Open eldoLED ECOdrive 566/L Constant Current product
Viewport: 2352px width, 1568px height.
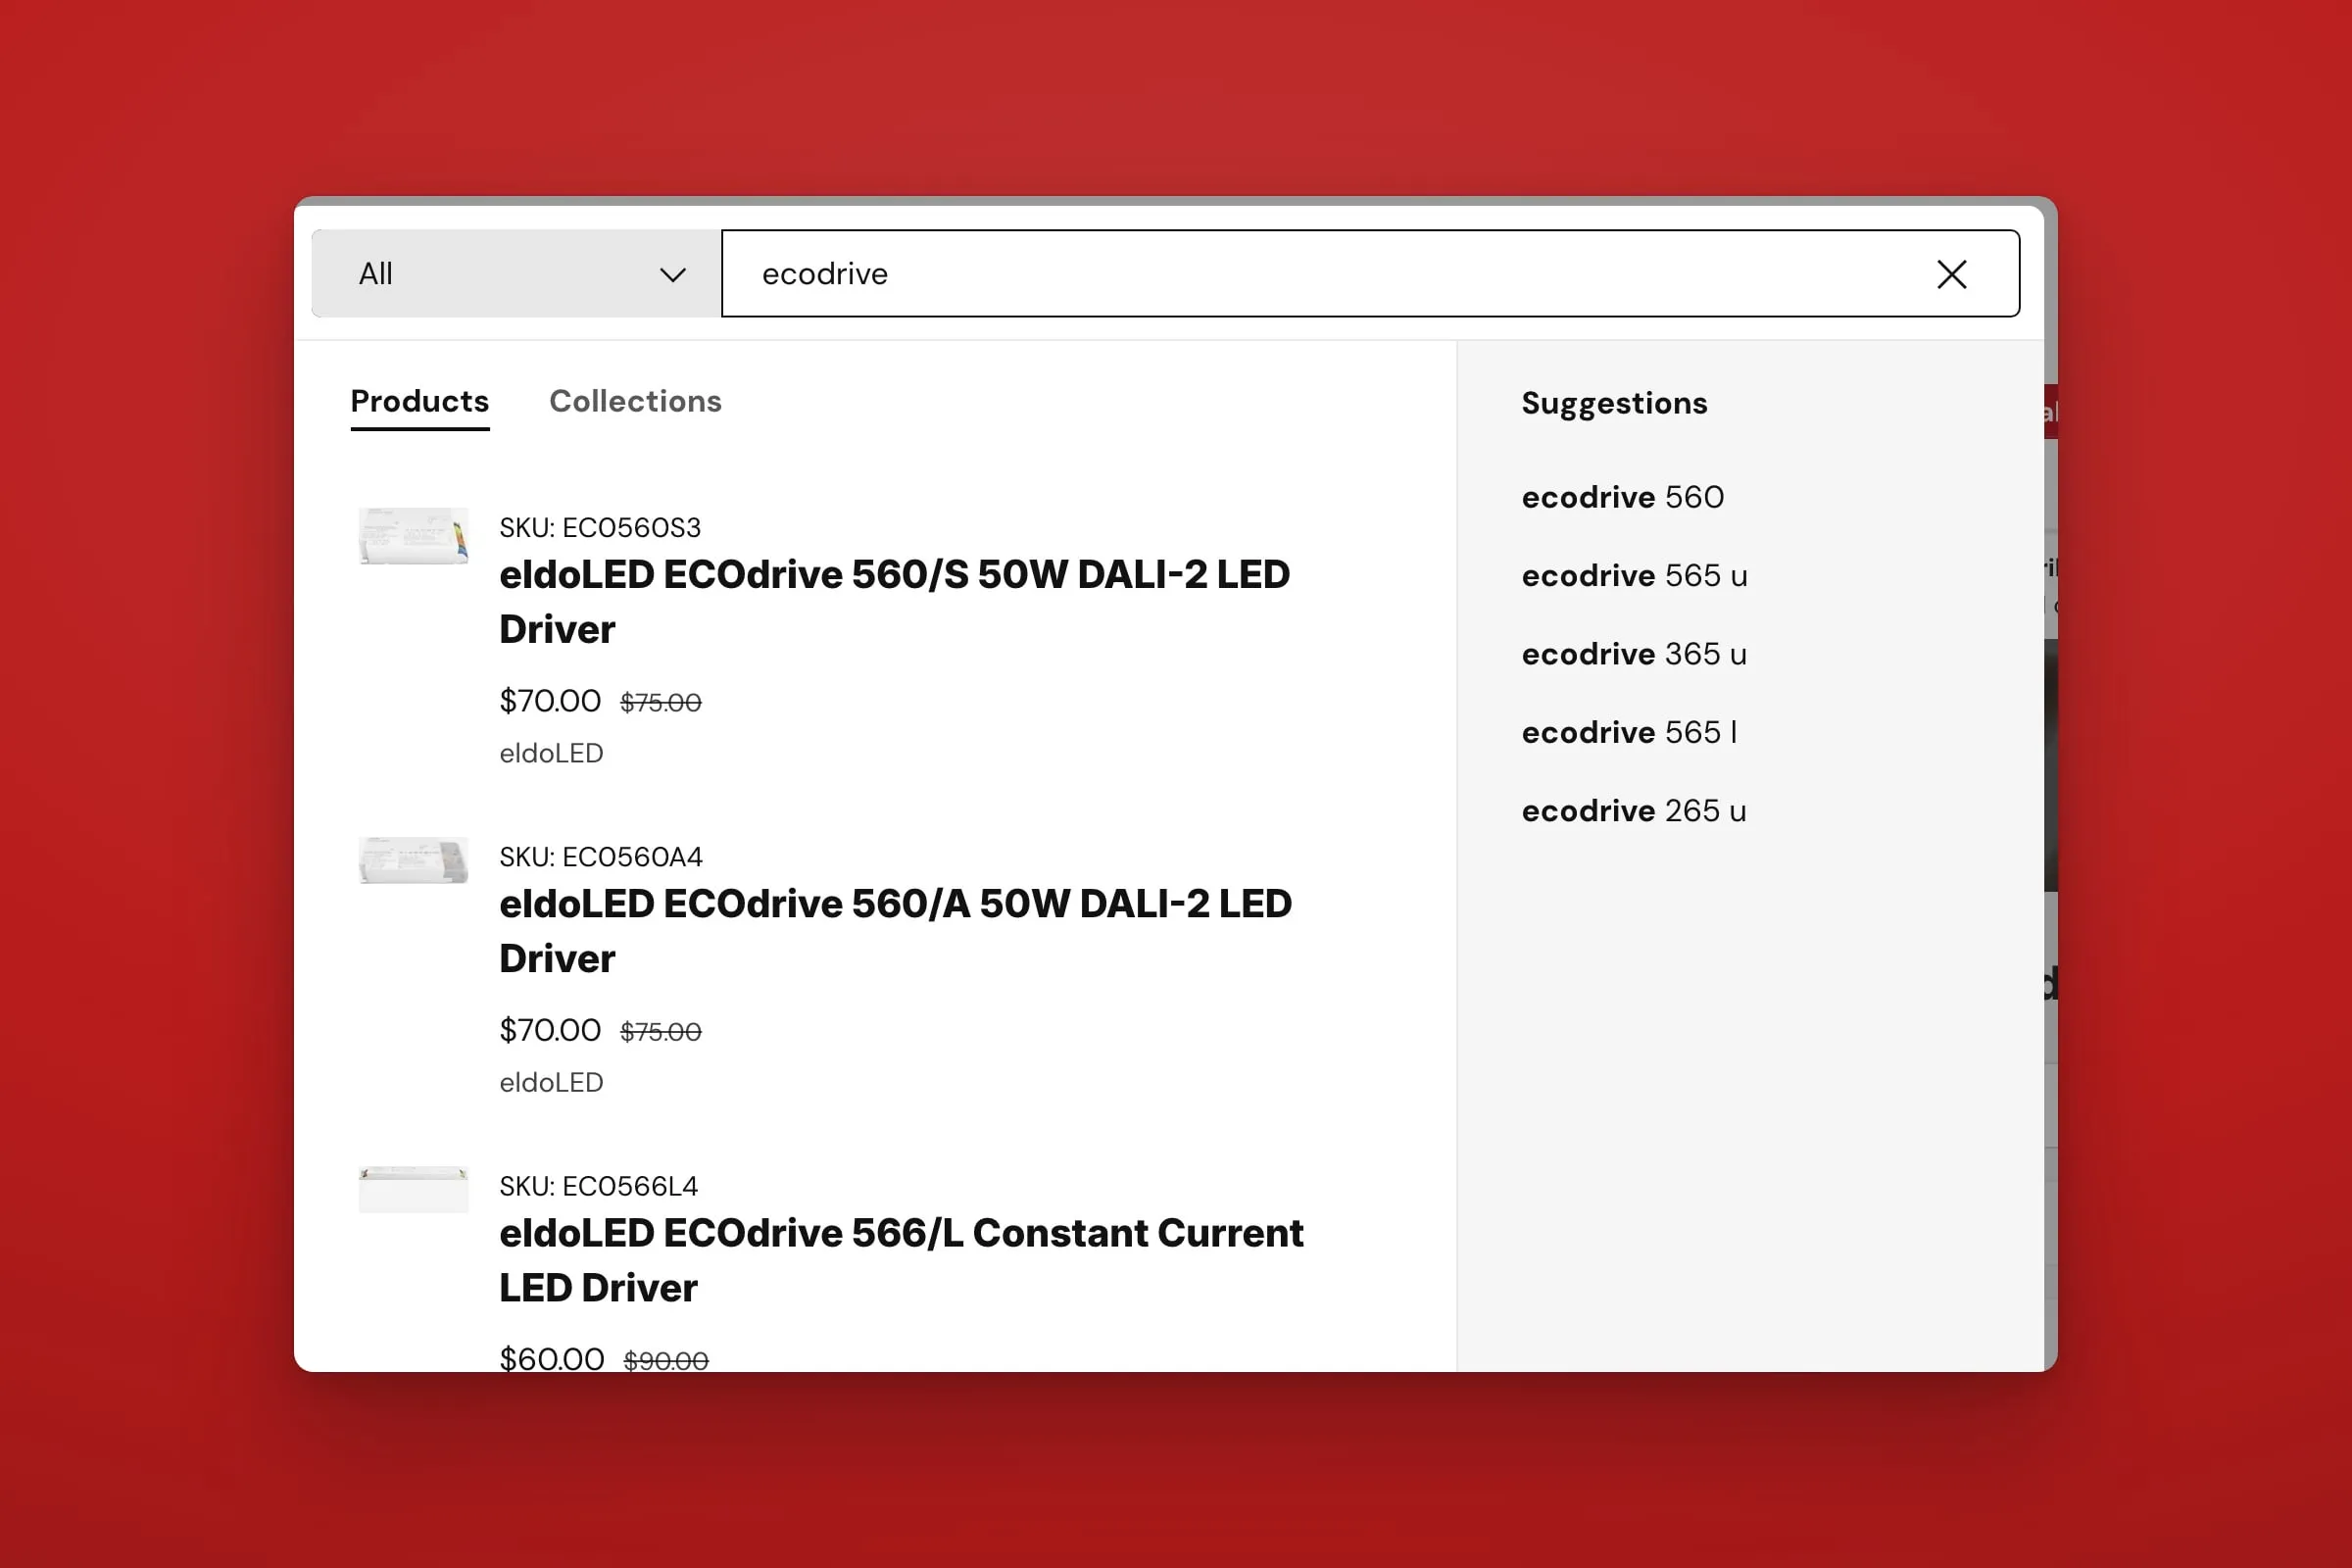[901, 1260]
